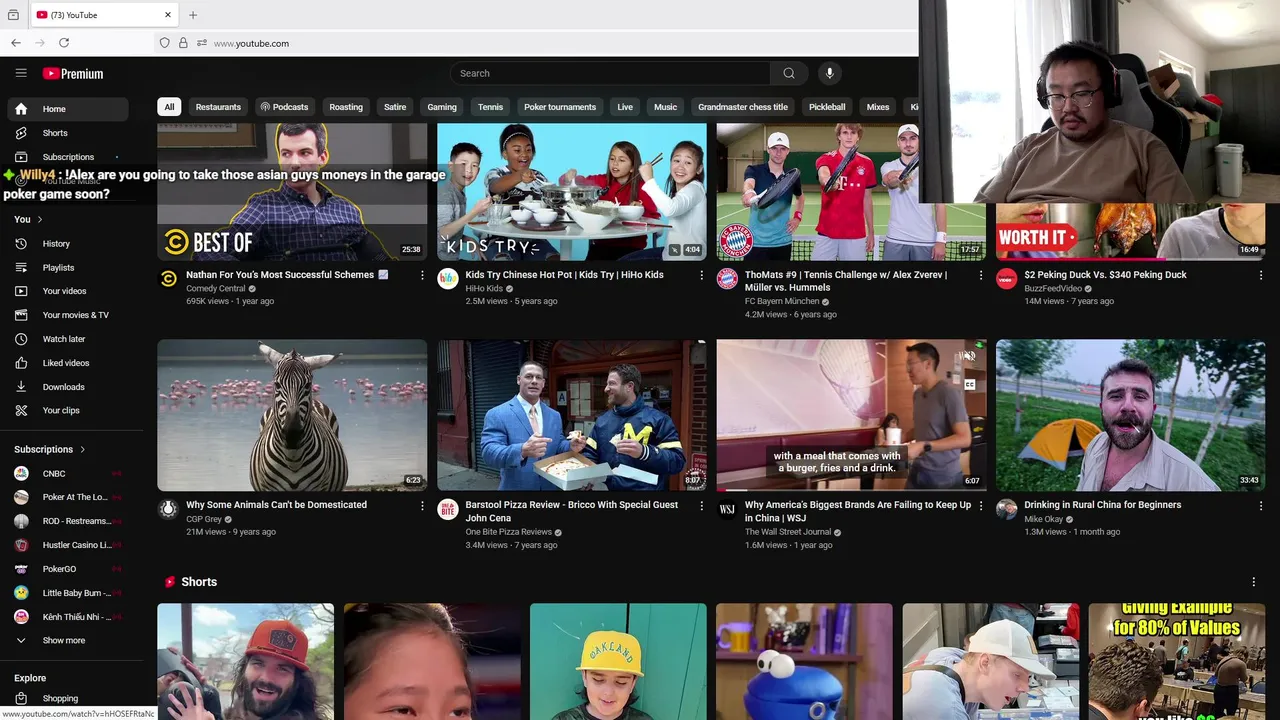This screenshot has height=720, width=1280.
Task: Open options for Animals Domesticated video
Action: click(422, 506)
